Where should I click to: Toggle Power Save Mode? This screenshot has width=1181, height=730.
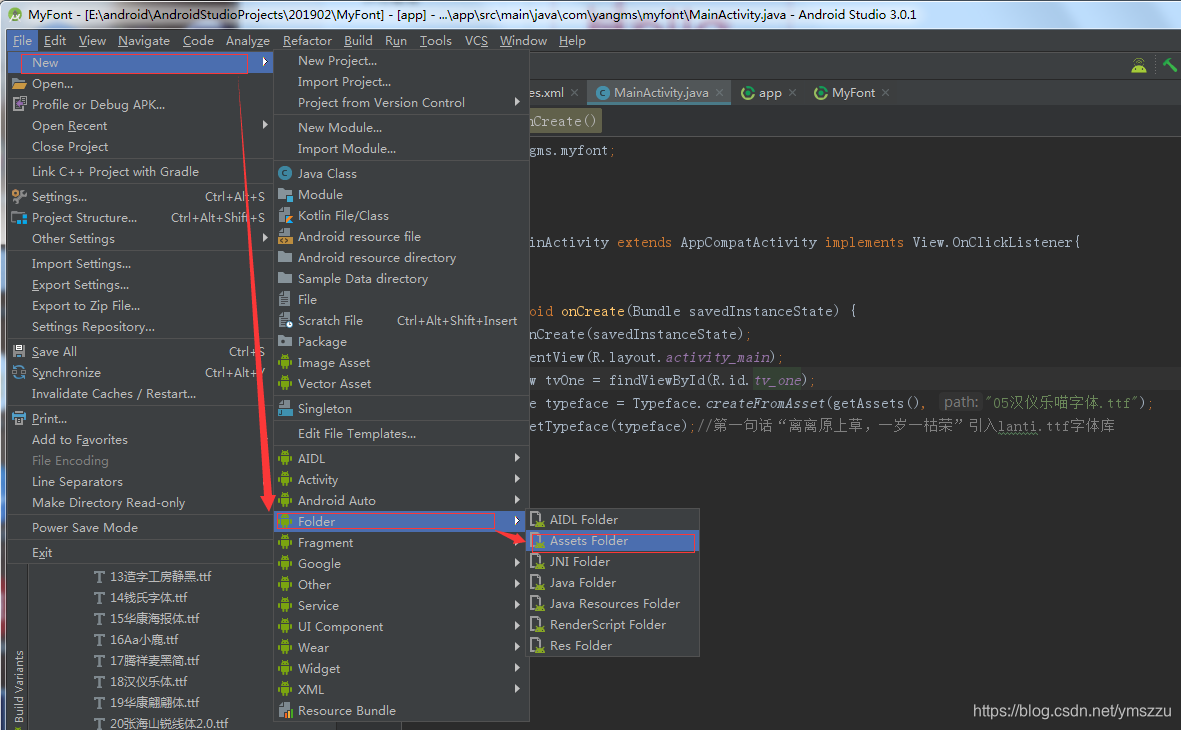85,527
